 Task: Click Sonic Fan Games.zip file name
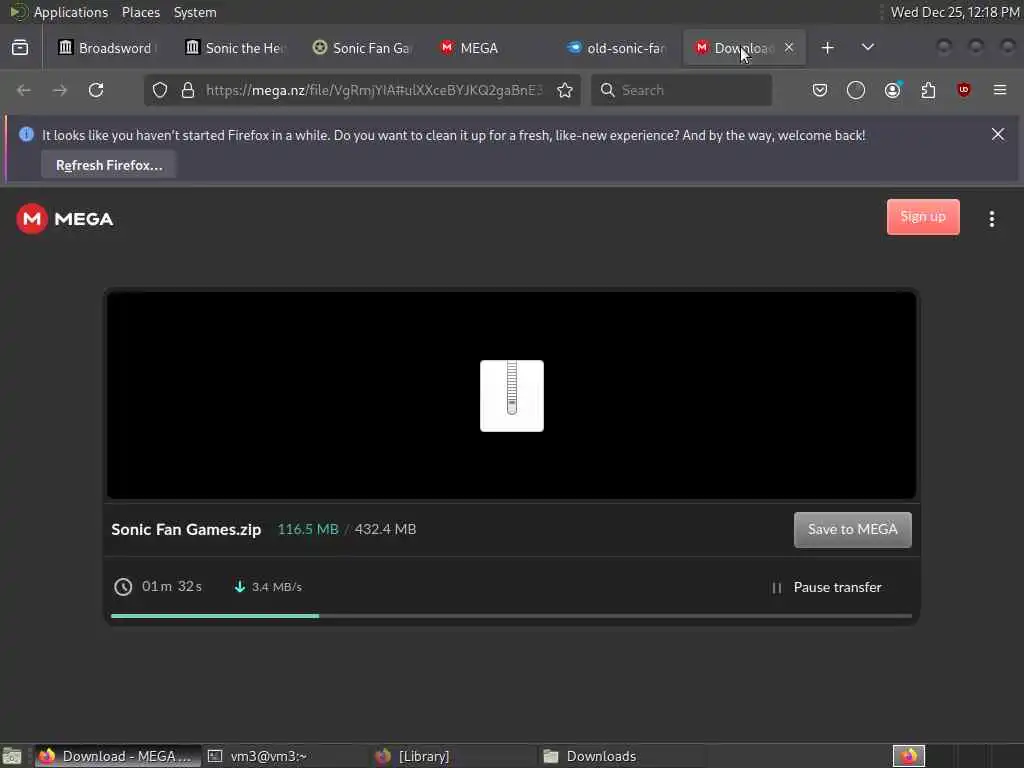[186, 529]
